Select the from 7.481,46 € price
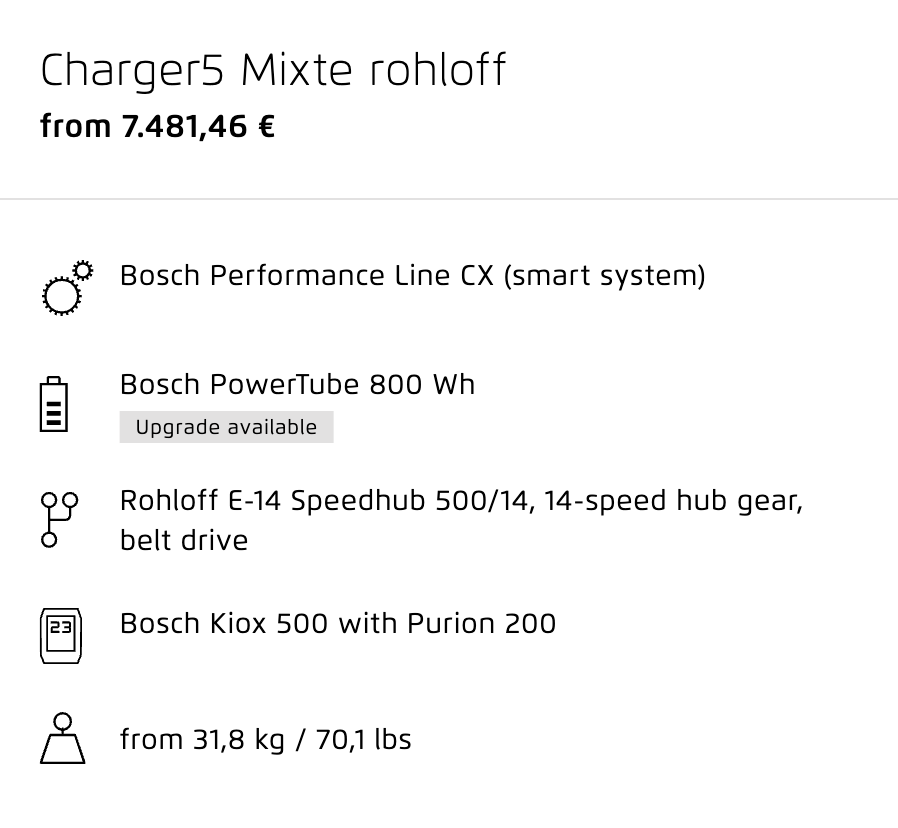Image resolution: width=898 pixels, height=828 pixels. coord(157,126)
